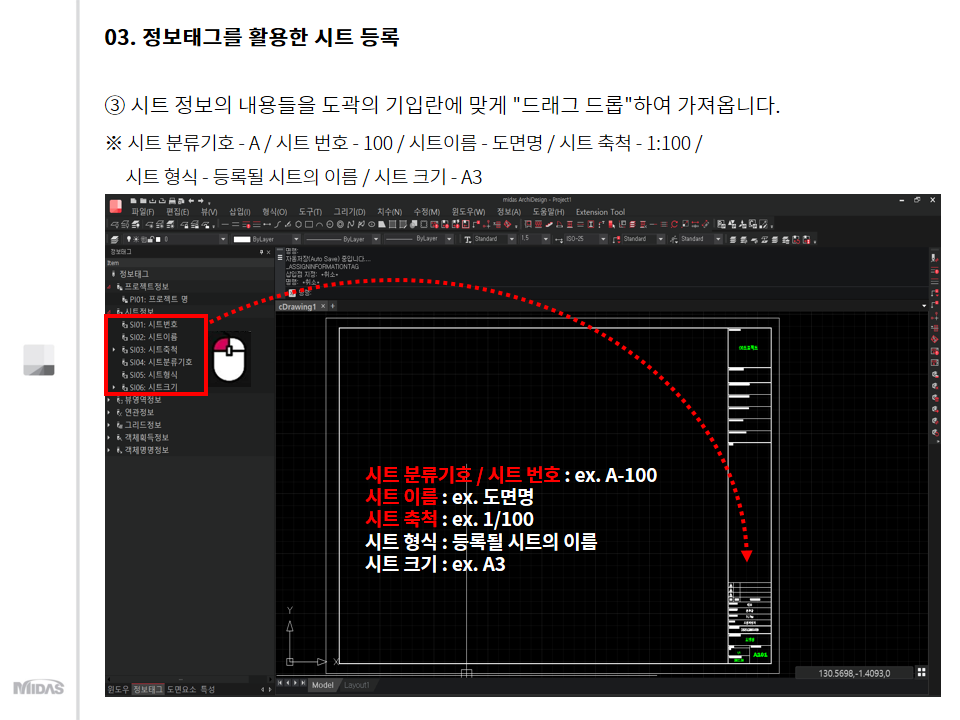Viewport: 960px width, 720px height.
Task: Click the add new drawing tab plus icon
Action: 333,306
